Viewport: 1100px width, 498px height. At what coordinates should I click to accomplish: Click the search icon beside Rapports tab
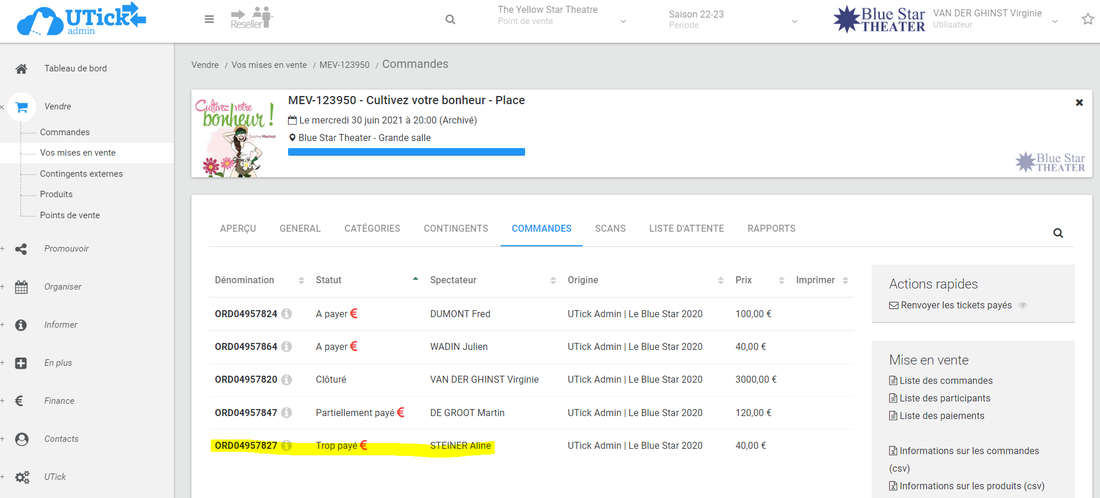pos(1058,233)
